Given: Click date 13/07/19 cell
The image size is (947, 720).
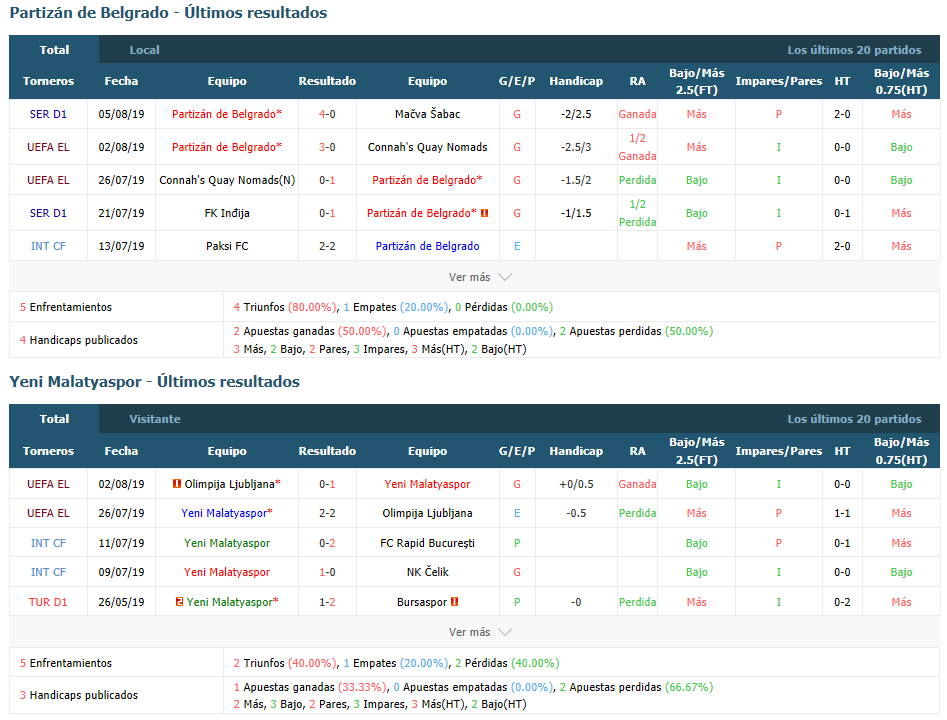Looking at the screenshot, I should pyautogui.click(x=121, y=246).
